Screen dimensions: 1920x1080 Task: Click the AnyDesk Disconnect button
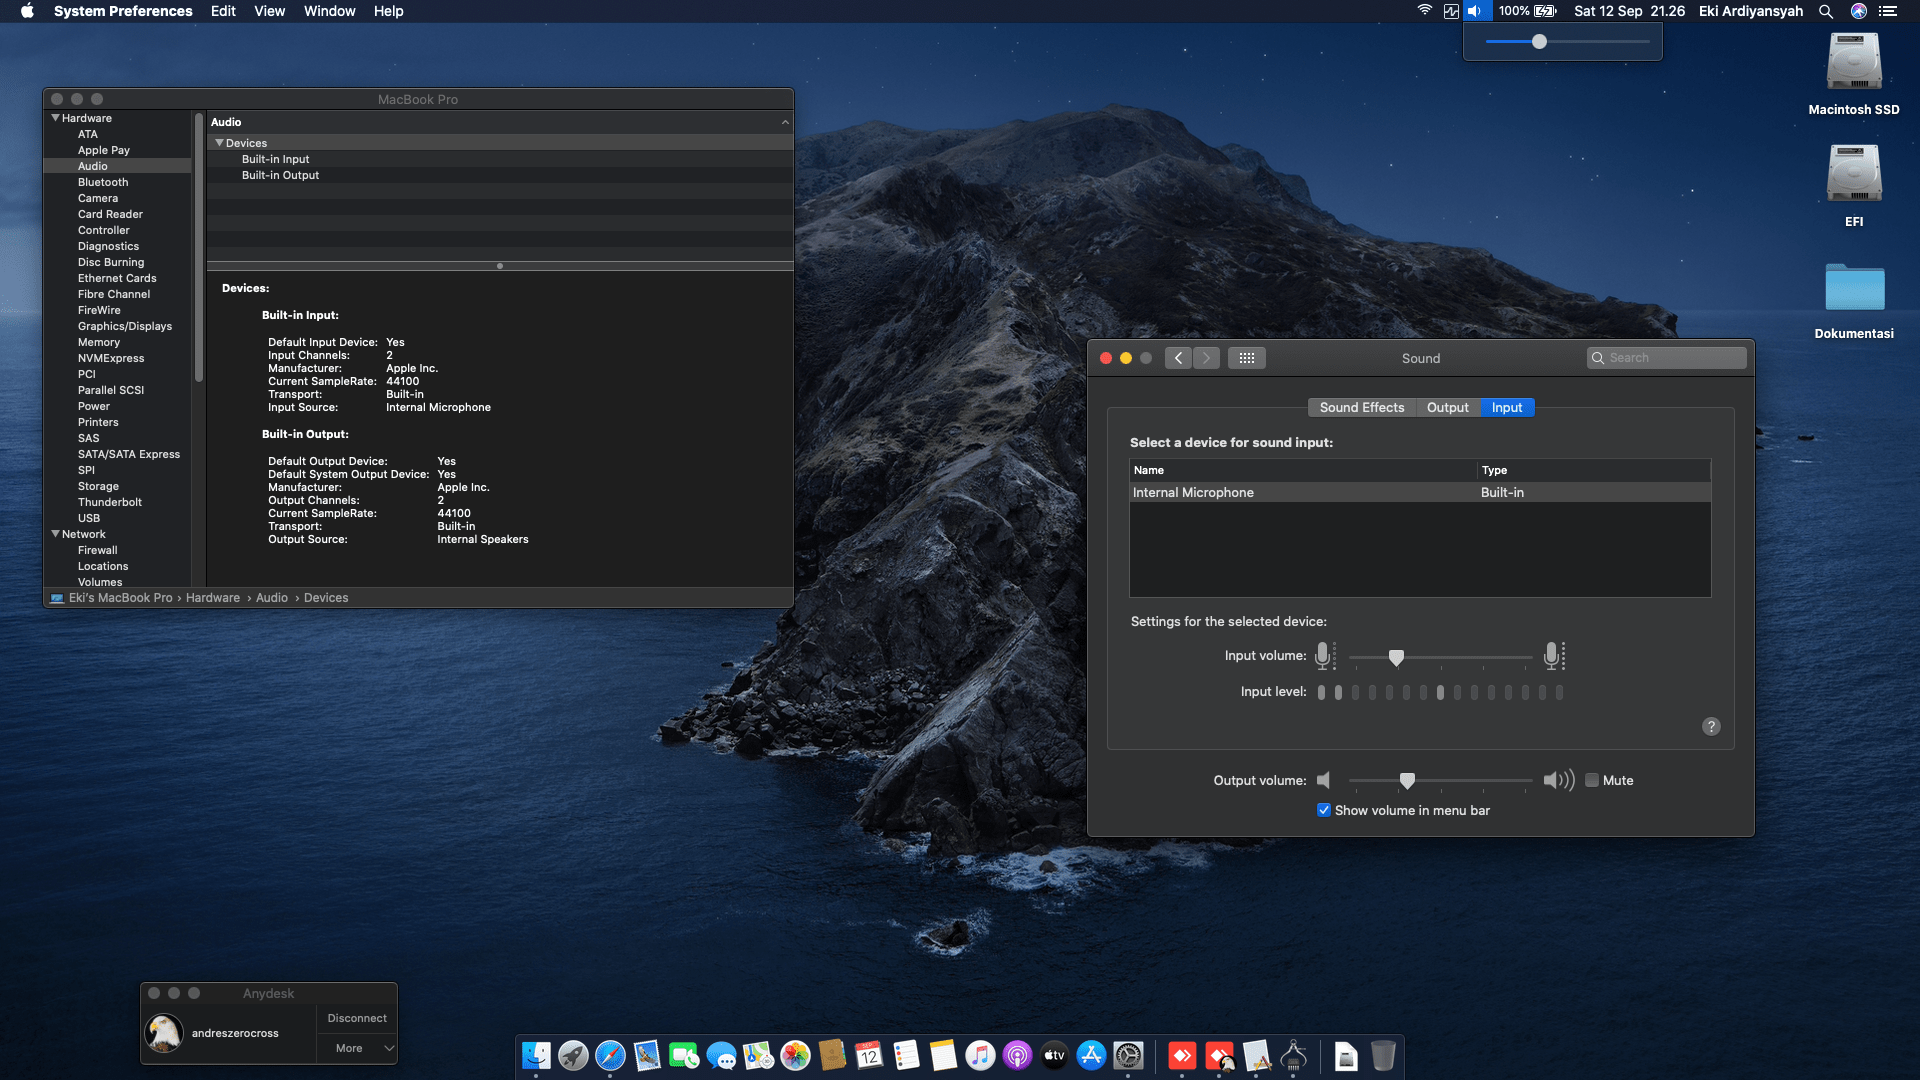coord(357,1018)
